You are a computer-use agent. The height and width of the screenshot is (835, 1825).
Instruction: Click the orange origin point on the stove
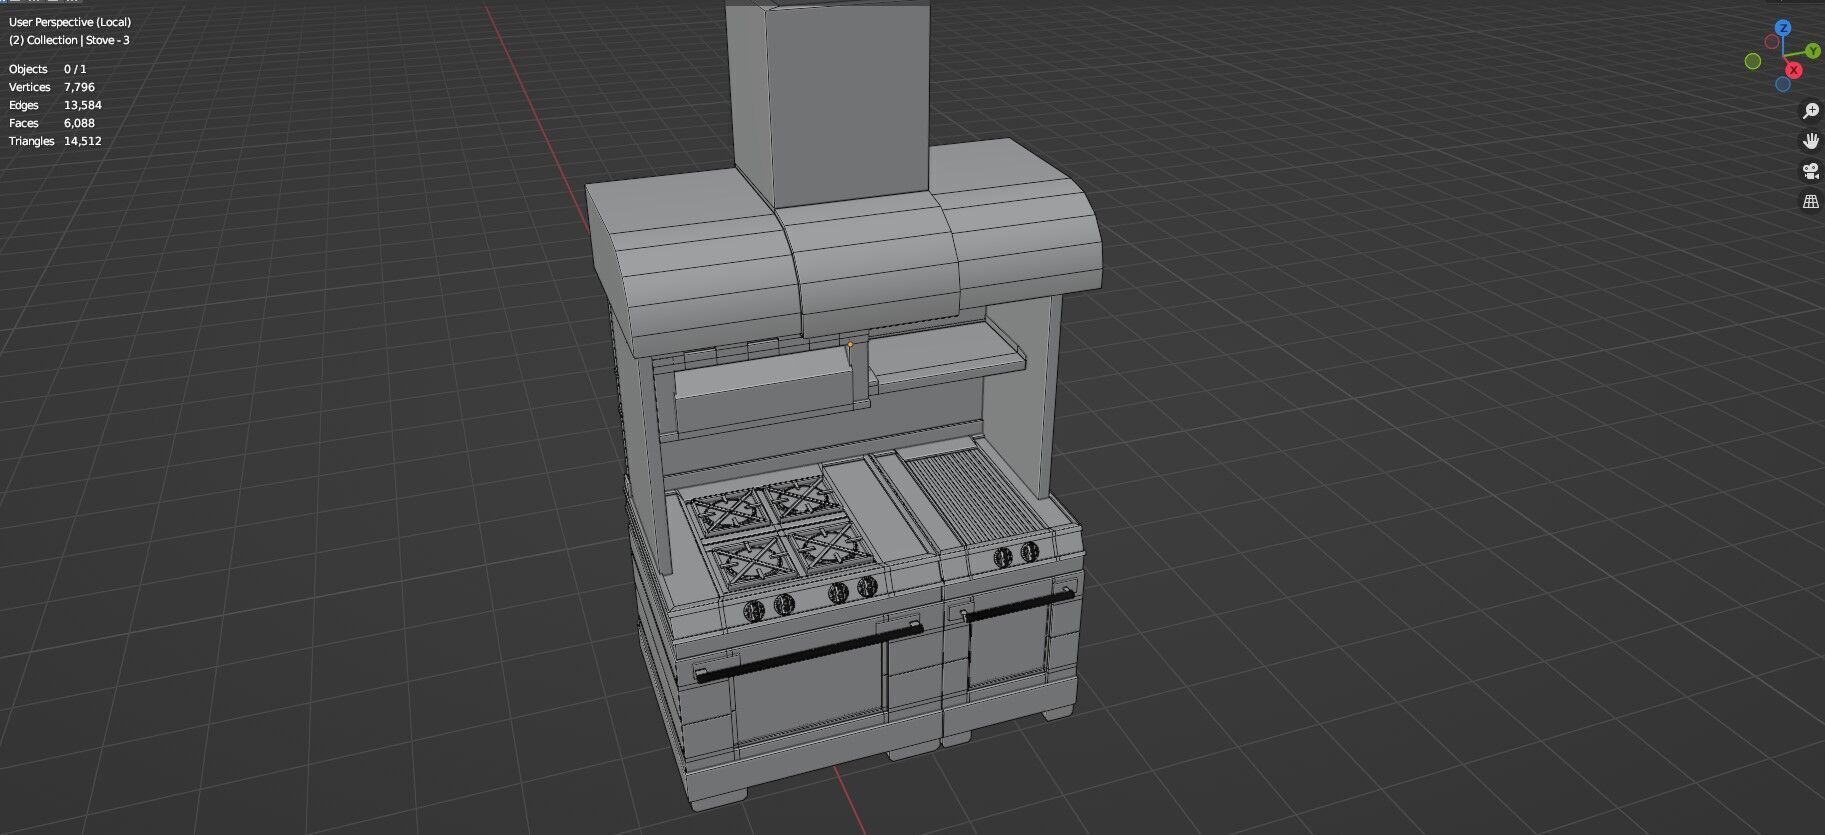[x=850, y=344]
